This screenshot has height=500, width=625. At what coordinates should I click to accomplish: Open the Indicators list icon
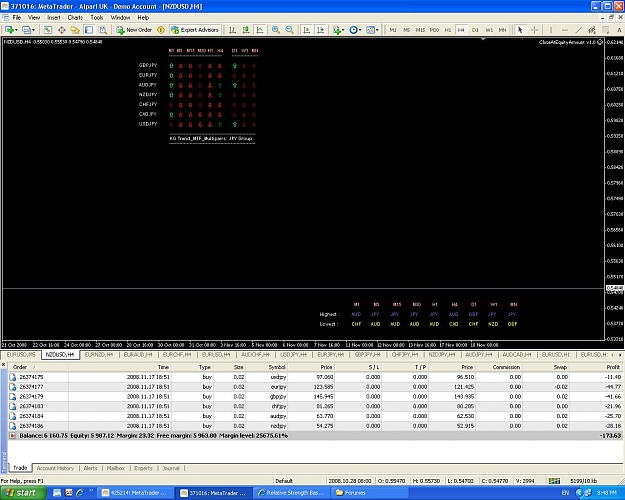pos(337,30)
